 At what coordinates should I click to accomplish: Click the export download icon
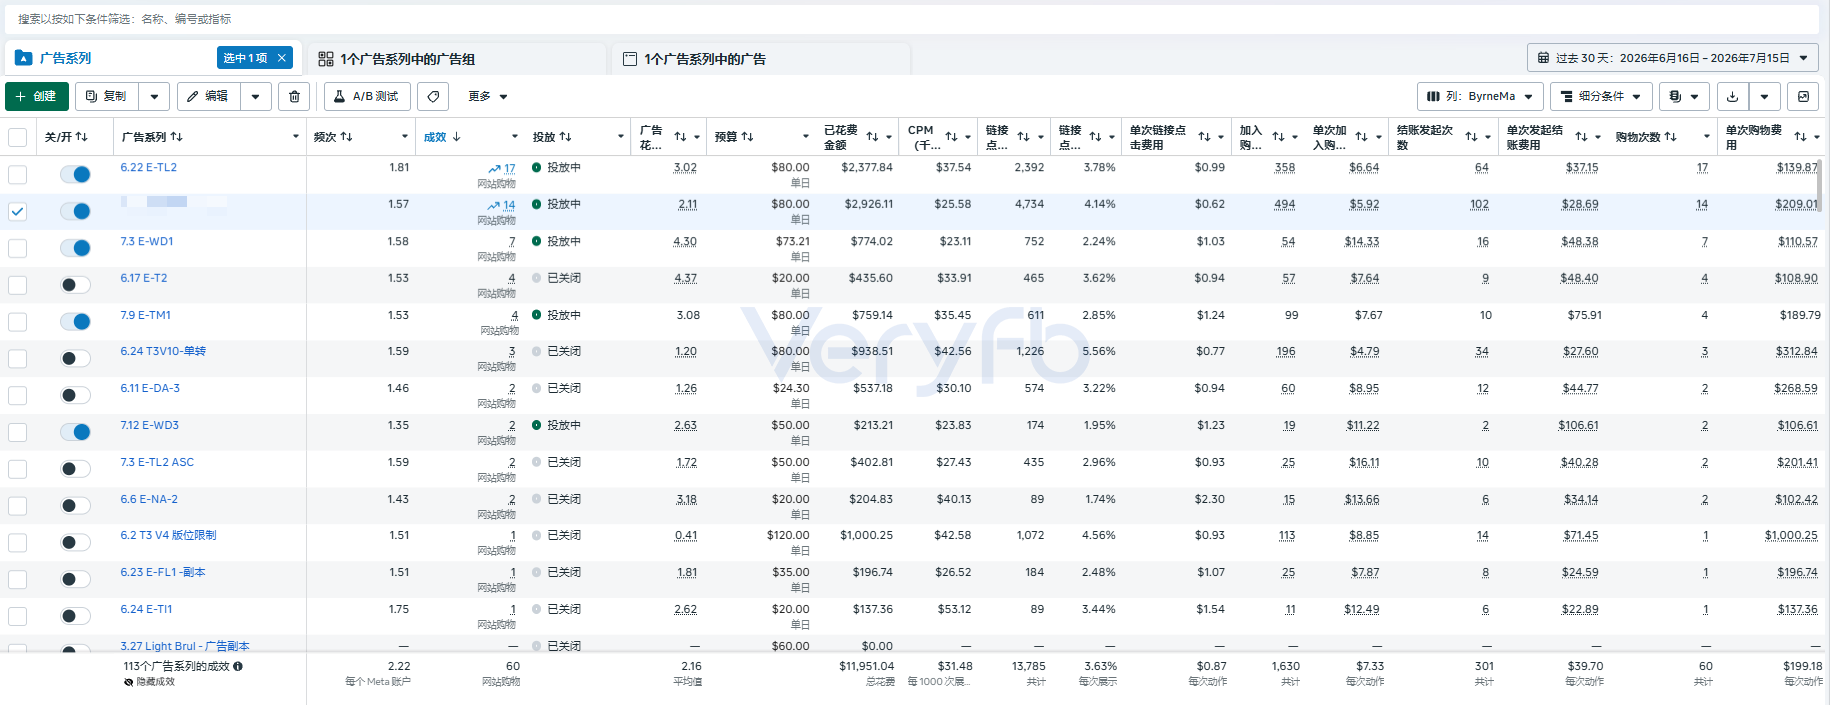pos(1732,96)
